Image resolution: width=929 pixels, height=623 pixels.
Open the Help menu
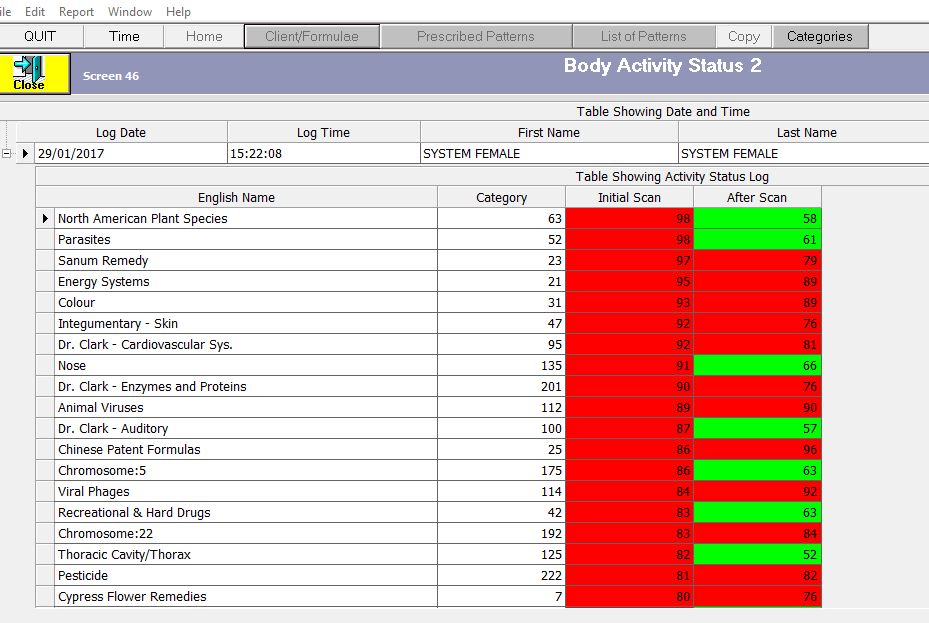(x=178, y=11)
